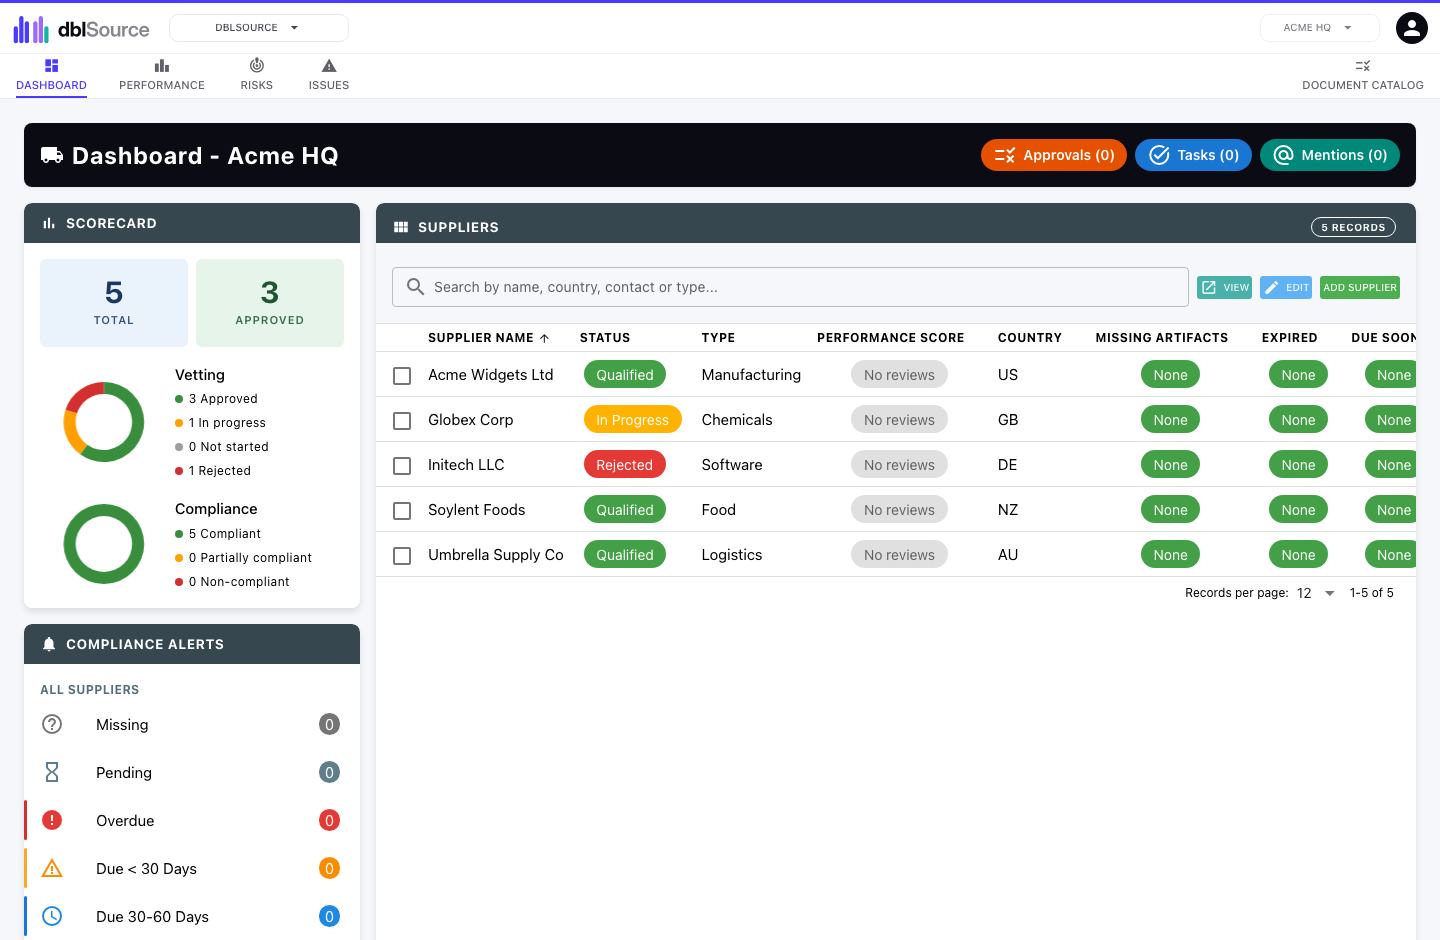Open the DBLSOURCE dropdown
This screenshot has height=940, width=1440.
tap(259, 28)
